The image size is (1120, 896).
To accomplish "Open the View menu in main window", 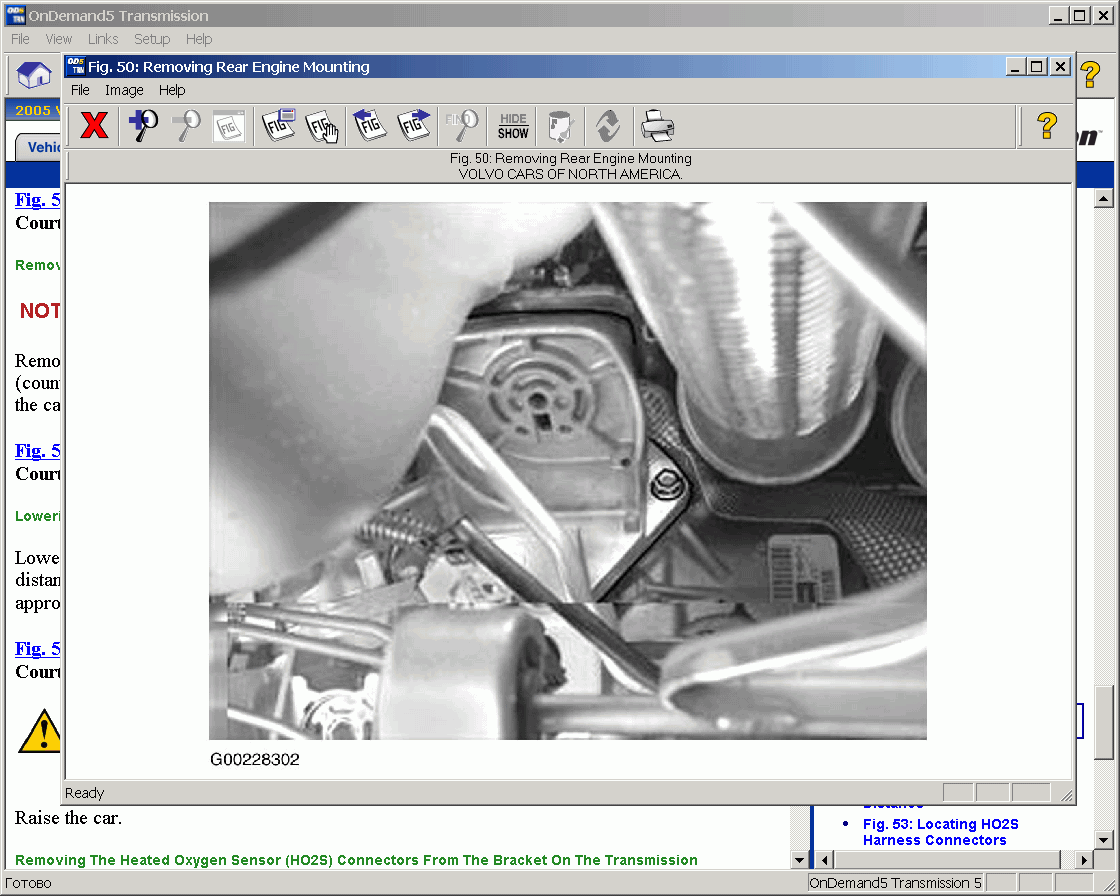I will click(x=58, y=39).
